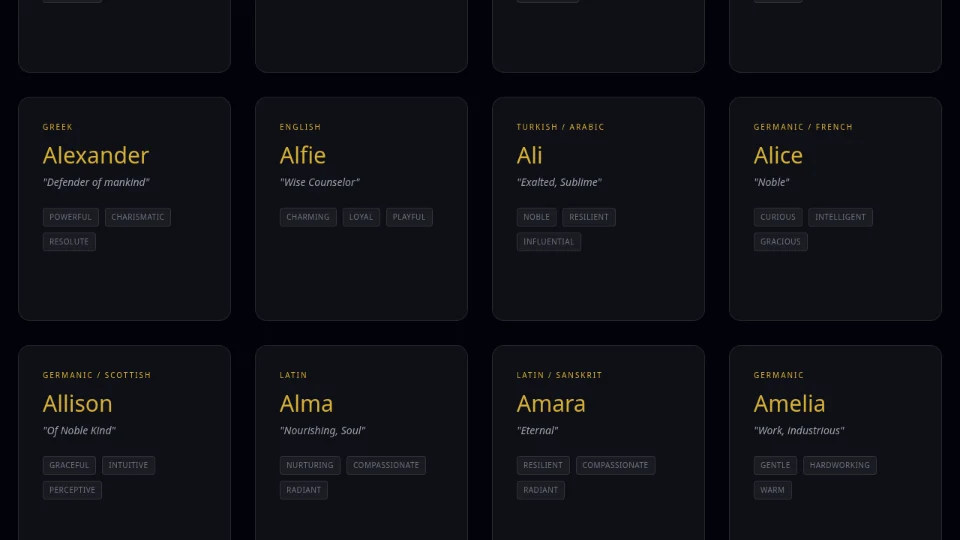The width and height of the screenshot is (960, 540).
Task: Click the GERMANIC / SCOTTISH origin label
Action: click(97, 376)
